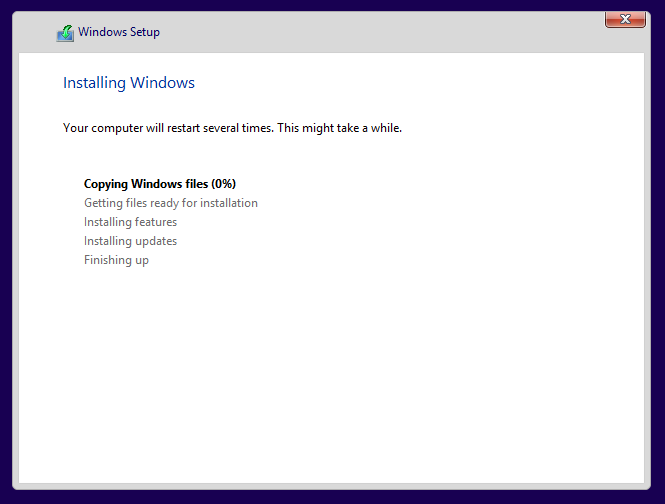
Task: Click the 'Windows Setup' title text
Action: [x=119, y=32]
